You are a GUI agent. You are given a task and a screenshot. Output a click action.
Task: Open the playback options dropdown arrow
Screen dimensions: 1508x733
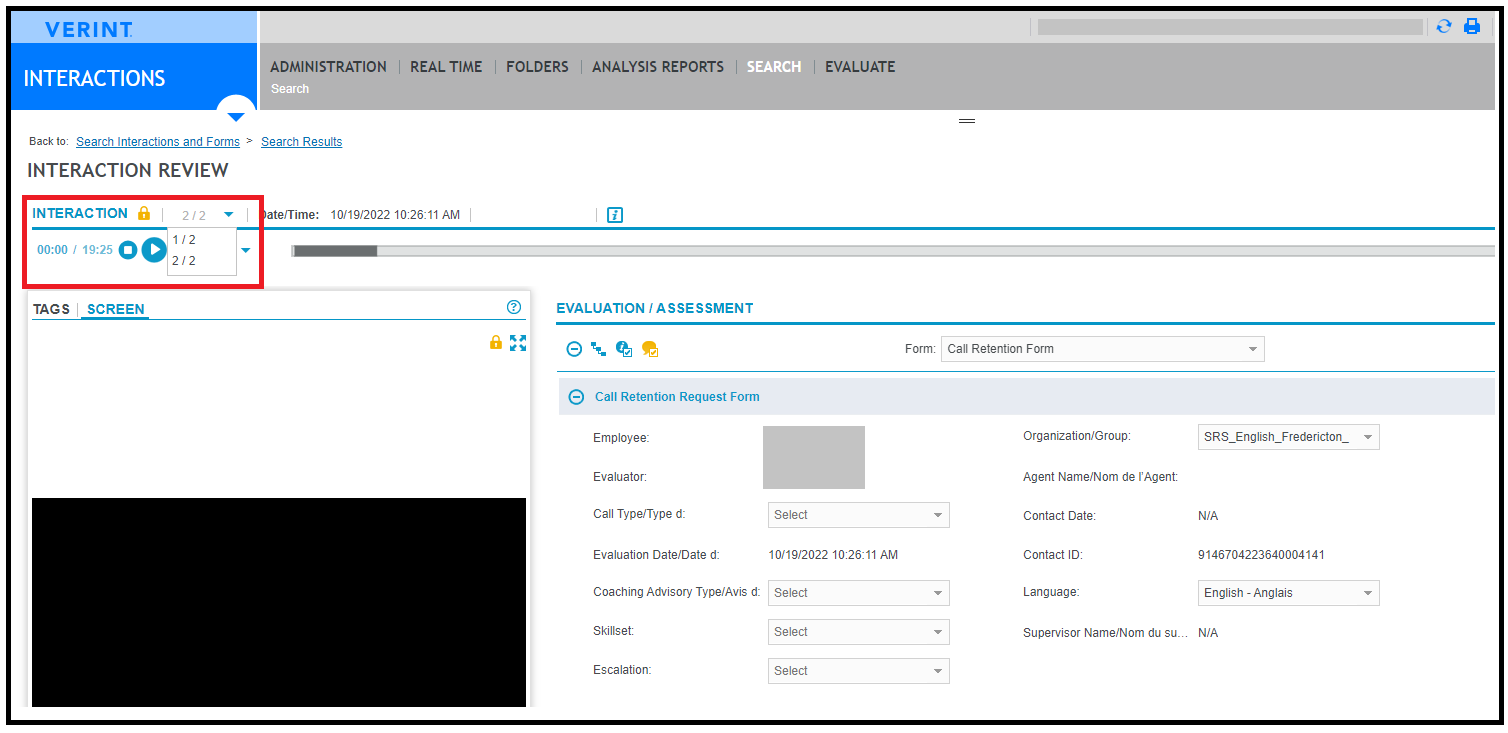246,250
